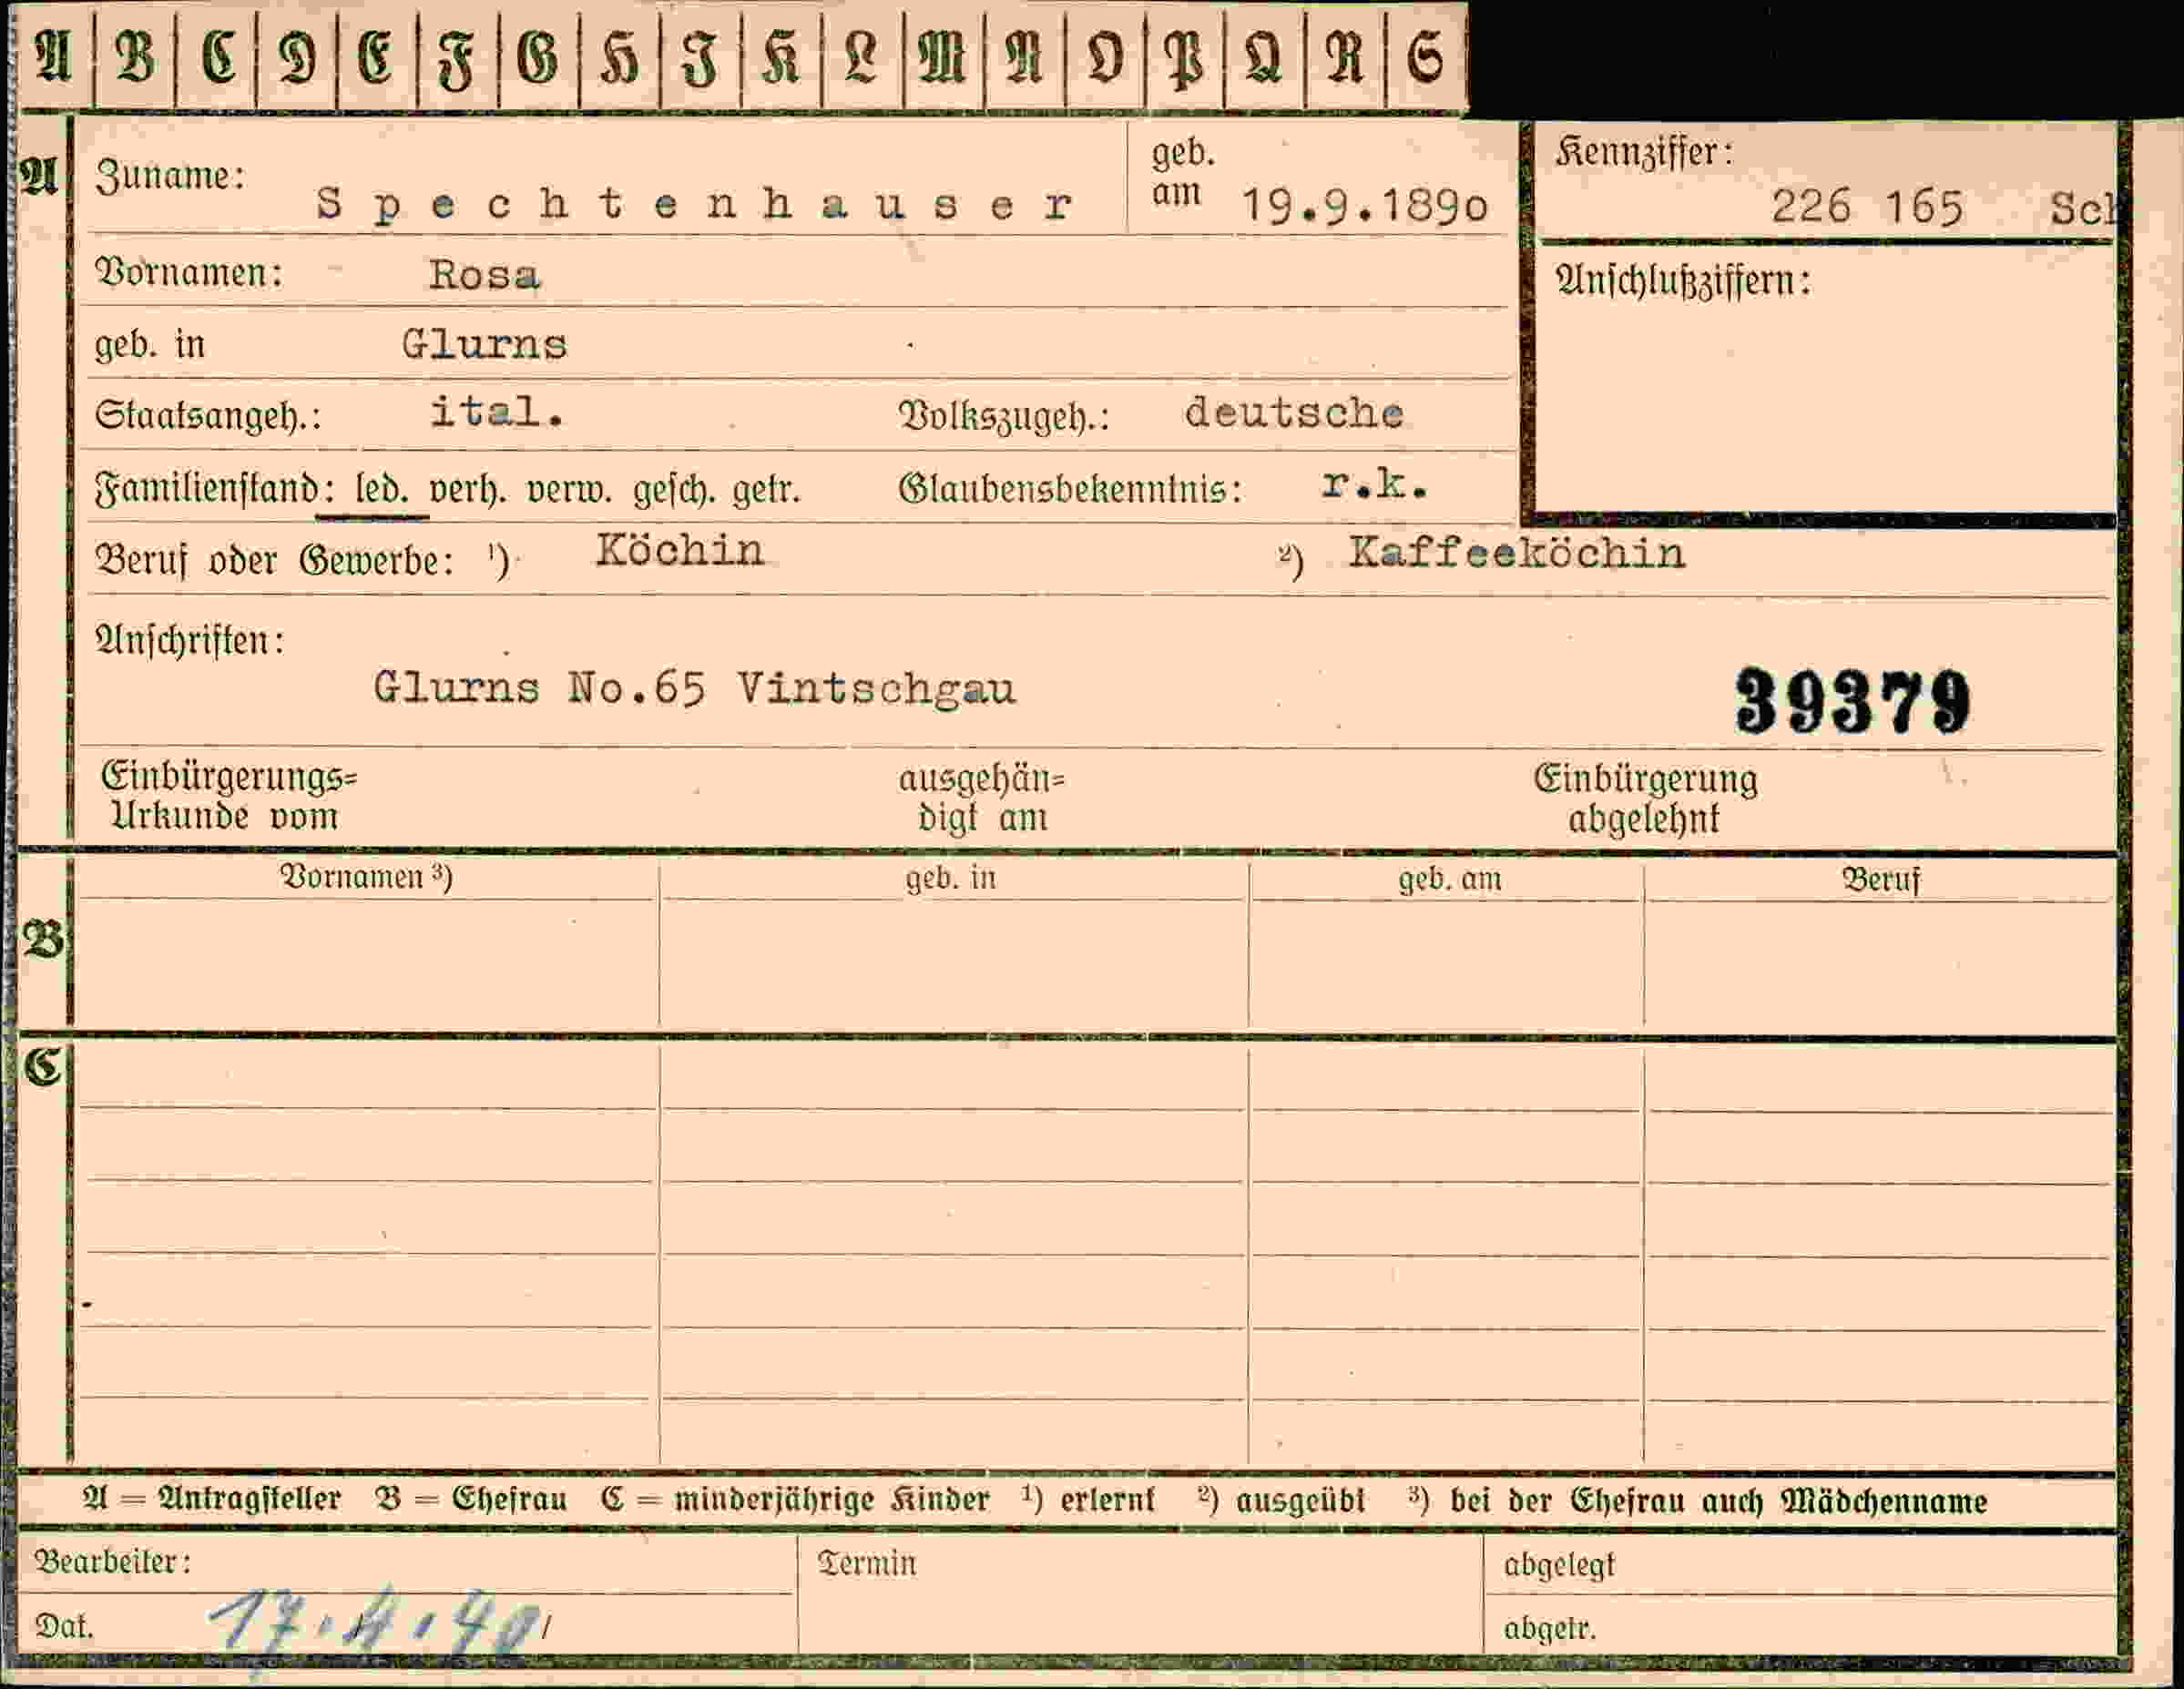Click the practised occupation Kaffeeköchin
Screen dimensions: 2184x1689
point(1517,553)
